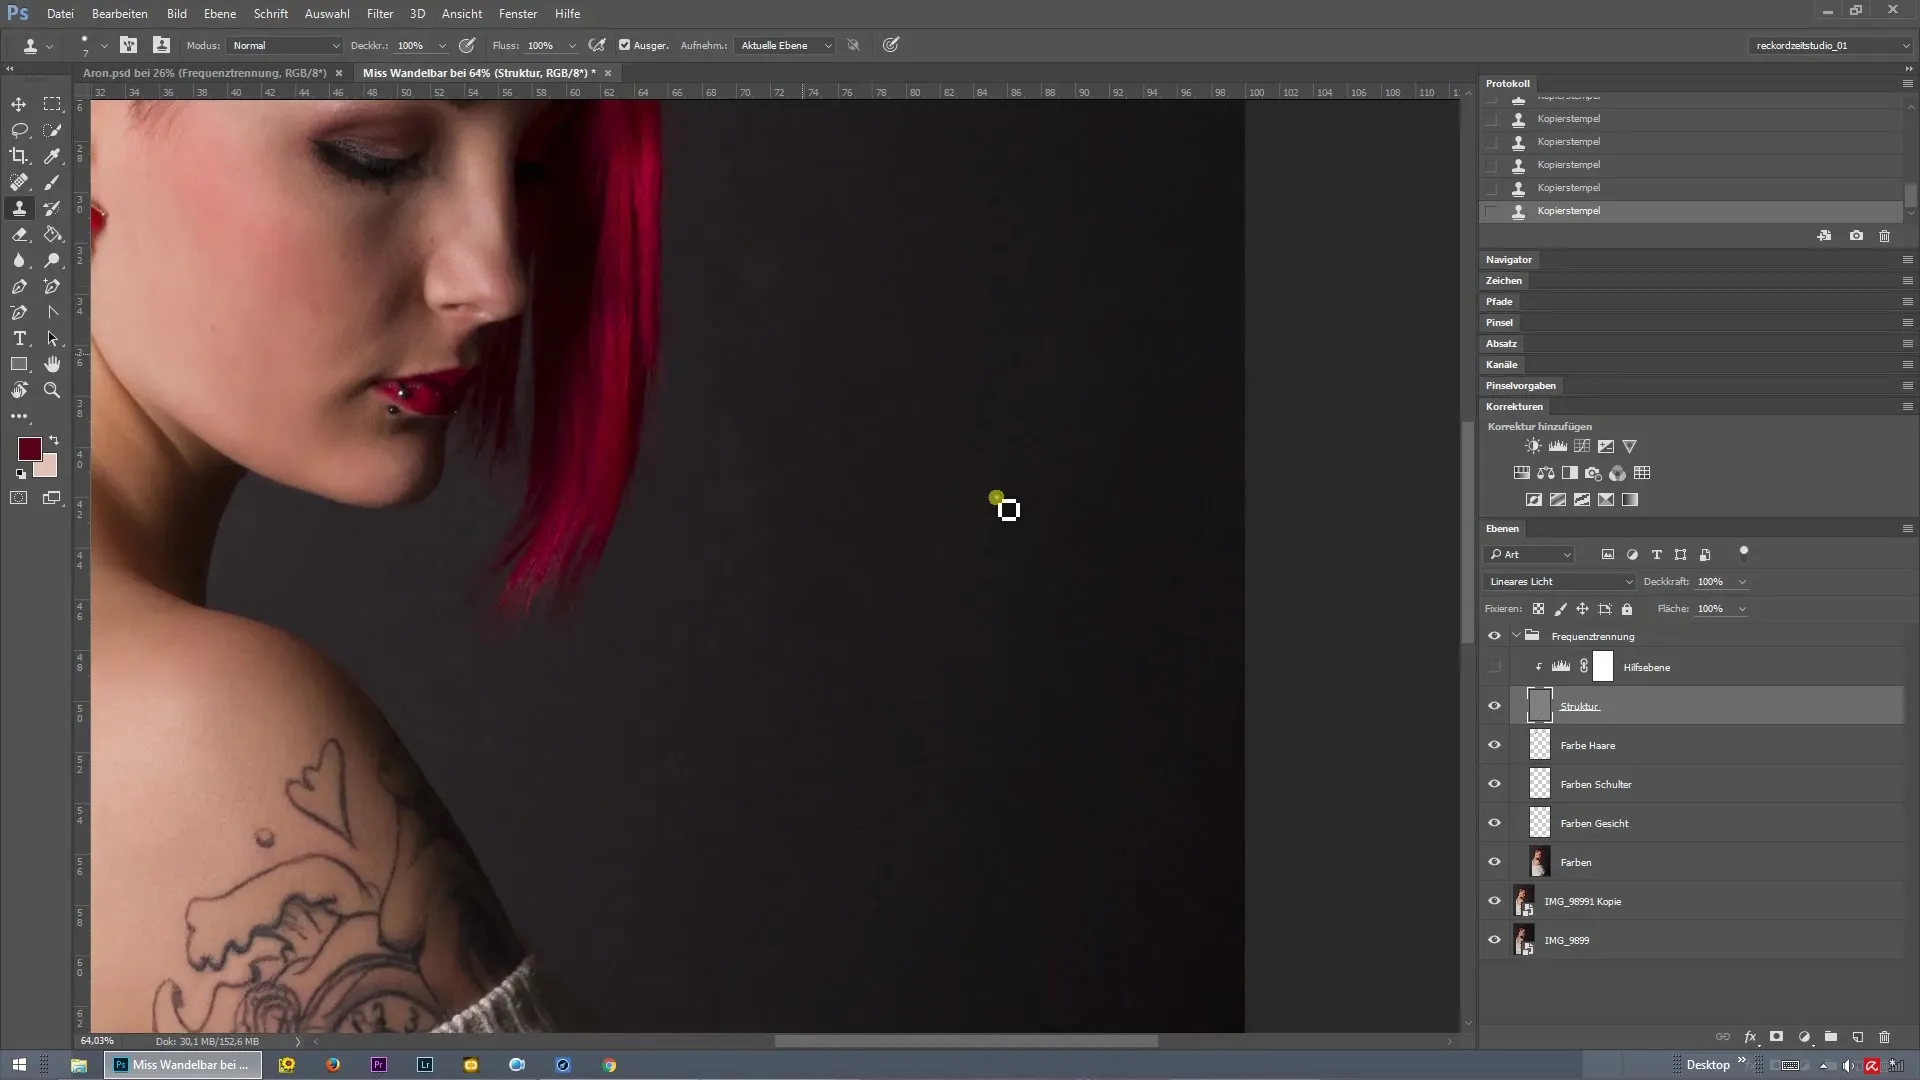
Task: Select the Healing Brush tool
Action: [x=19, y=182]
